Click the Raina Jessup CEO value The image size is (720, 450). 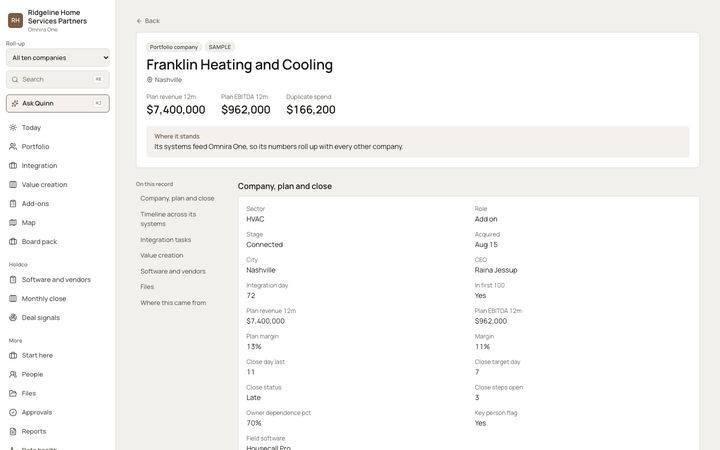[496, 270]
